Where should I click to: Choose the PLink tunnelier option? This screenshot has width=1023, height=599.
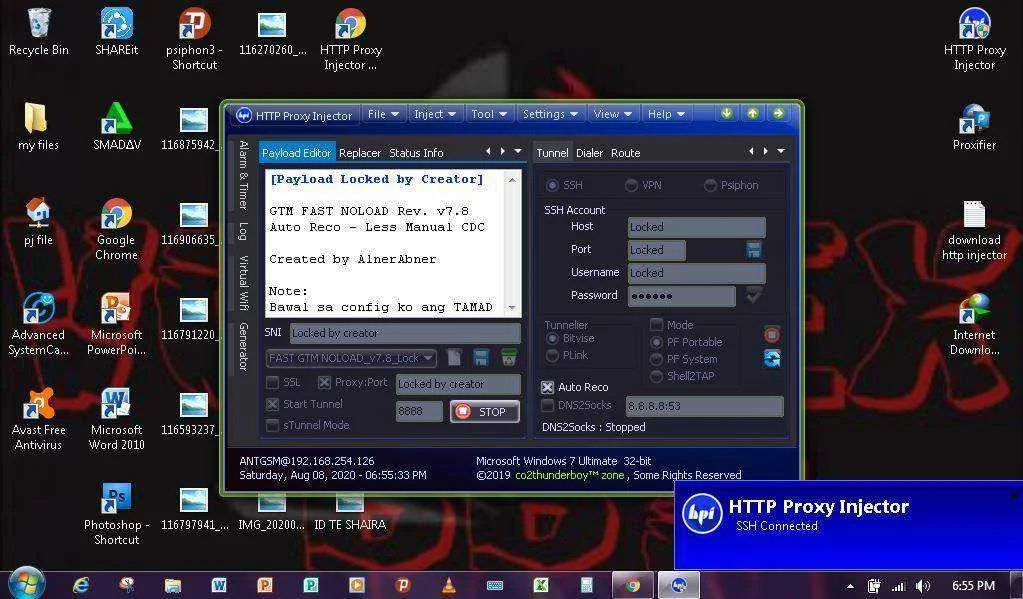tap(552, 356)
